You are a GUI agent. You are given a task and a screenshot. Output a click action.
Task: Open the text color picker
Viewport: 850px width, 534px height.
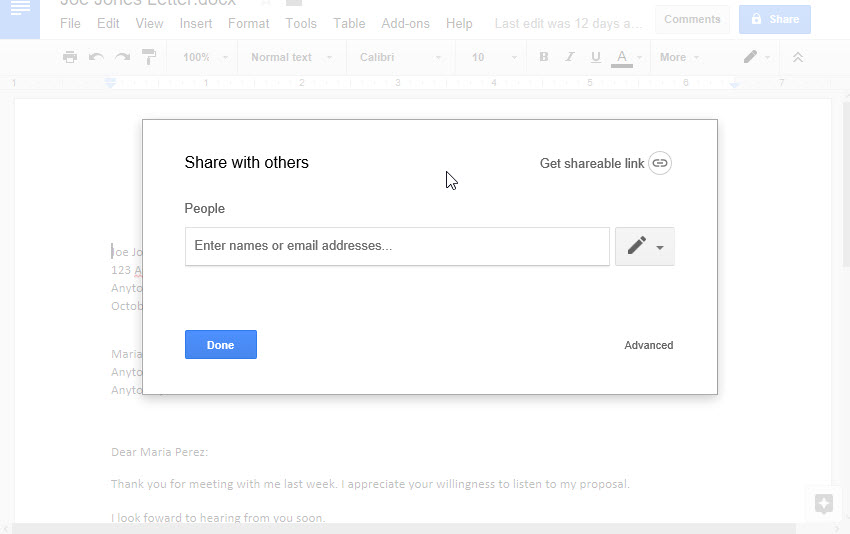click(622, 57)
